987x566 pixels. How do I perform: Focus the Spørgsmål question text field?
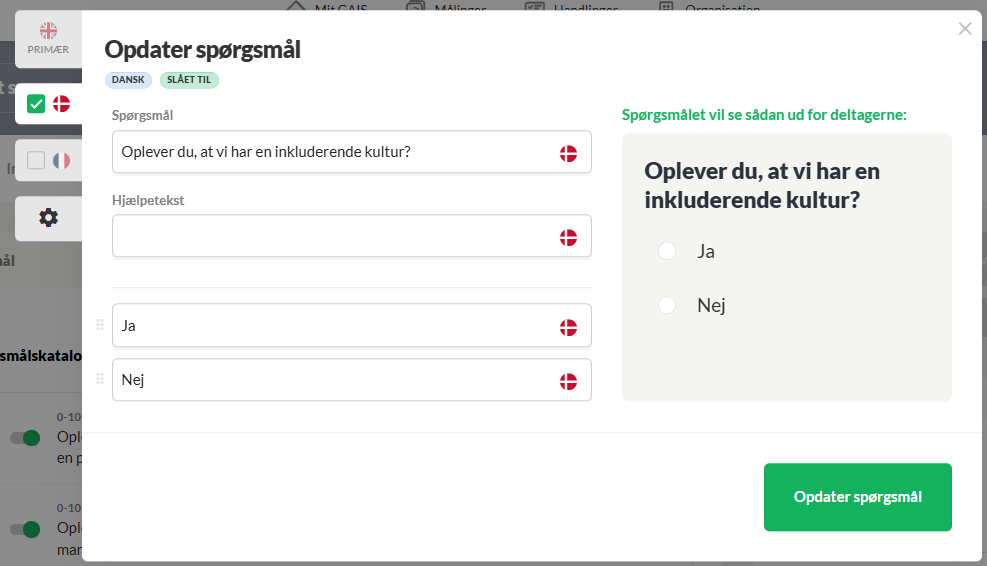tap(352, 152)
